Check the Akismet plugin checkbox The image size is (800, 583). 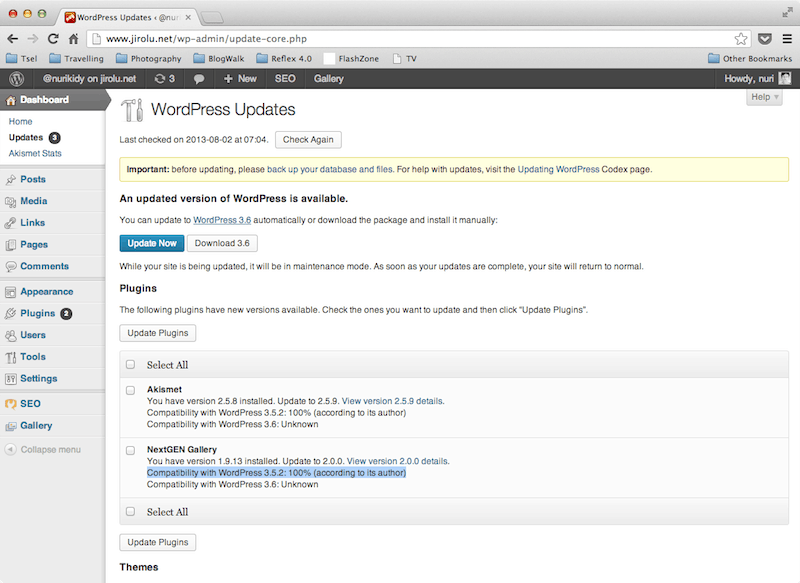pos(130,390)
